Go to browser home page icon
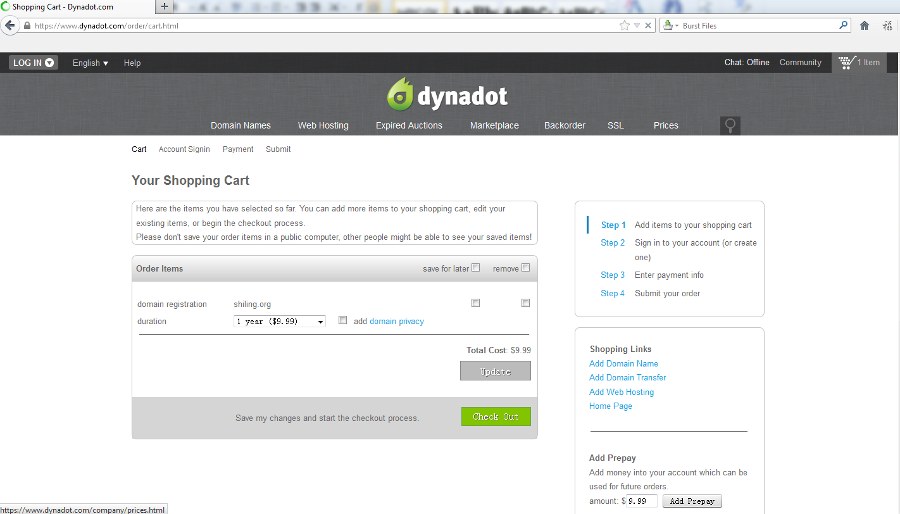Image resolution: width=900 pixels, height=514 pixels. 864,25
